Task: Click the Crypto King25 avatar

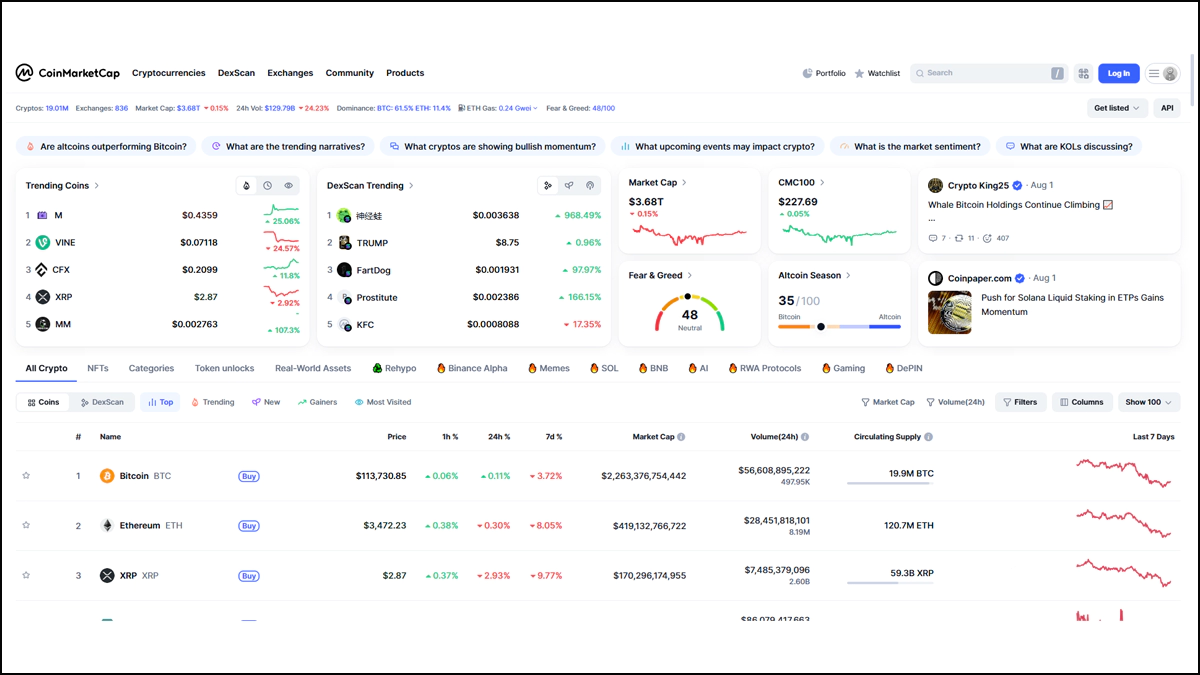Action: point(935,185)
